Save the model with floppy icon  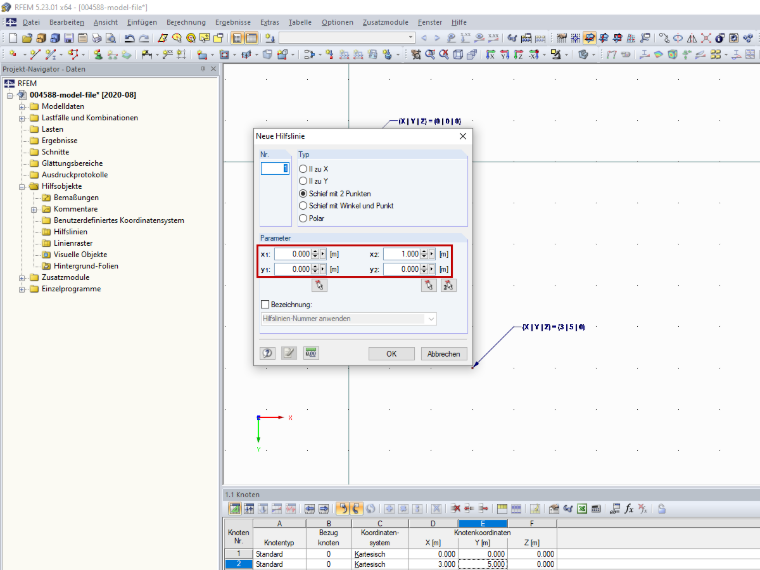[69, 38]
